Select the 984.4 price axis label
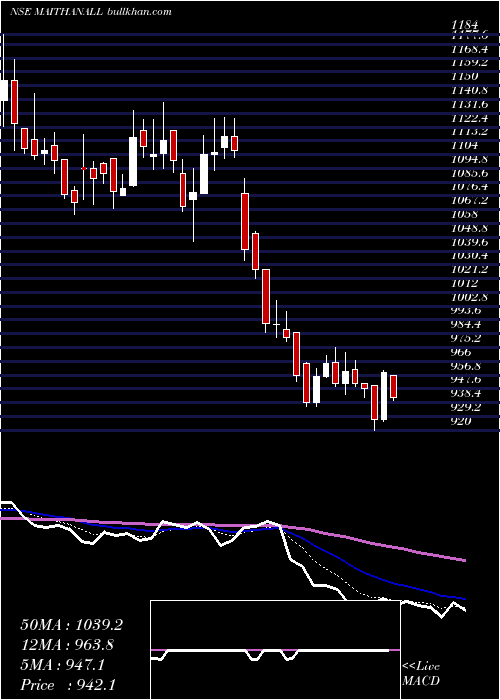 (467, 325)
